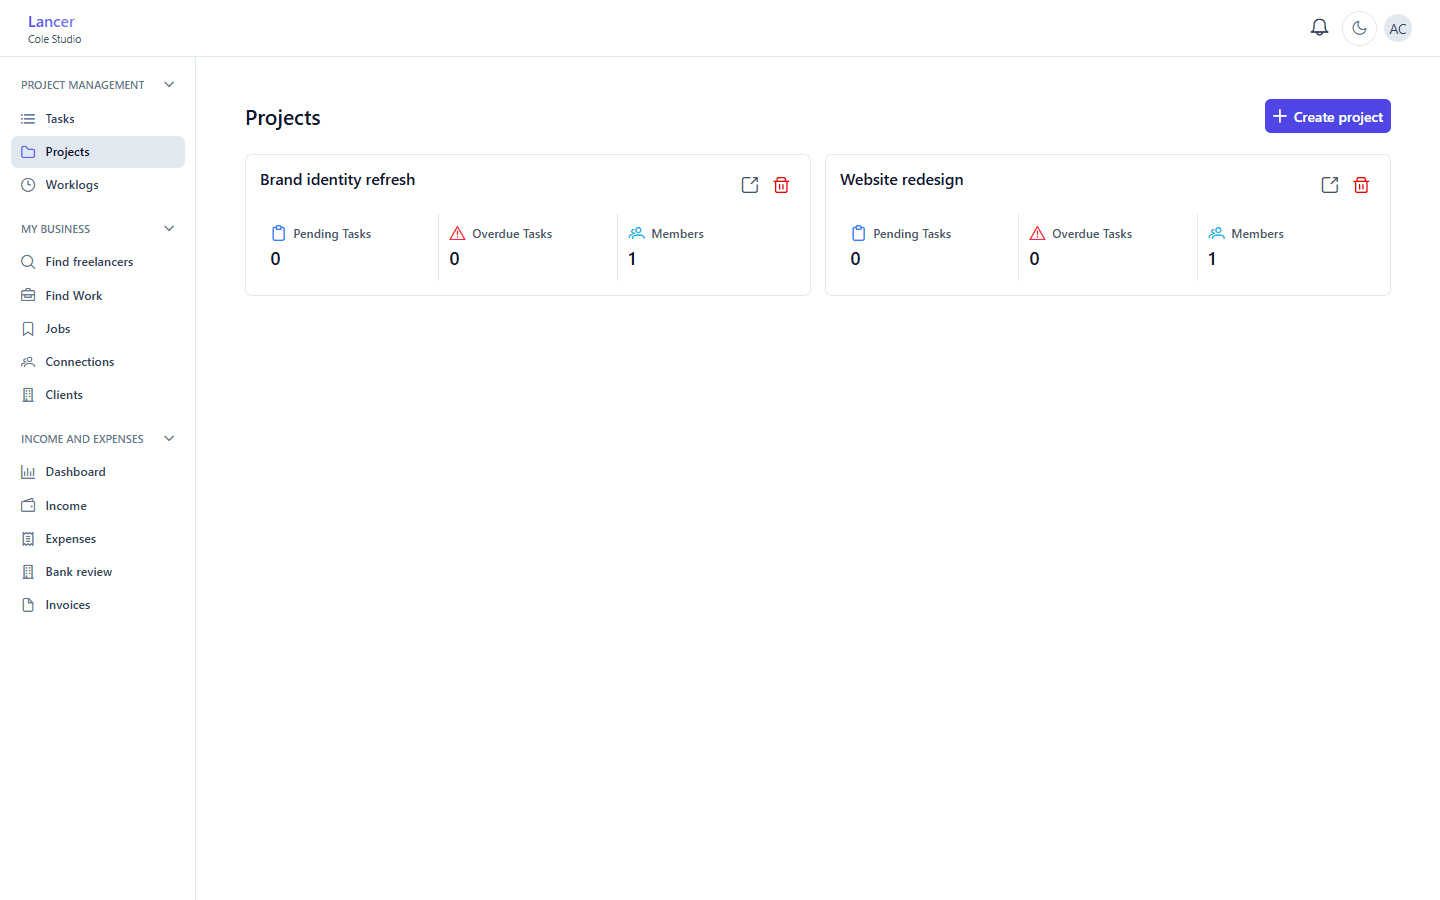Collapse the Income and Expenses section
Image resolution: width=1440 pixels, height=900 pixels.
tap(169, 439)
